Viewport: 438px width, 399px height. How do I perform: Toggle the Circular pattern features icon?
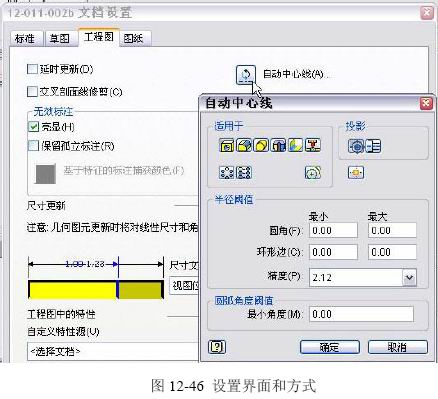(227, 173)
